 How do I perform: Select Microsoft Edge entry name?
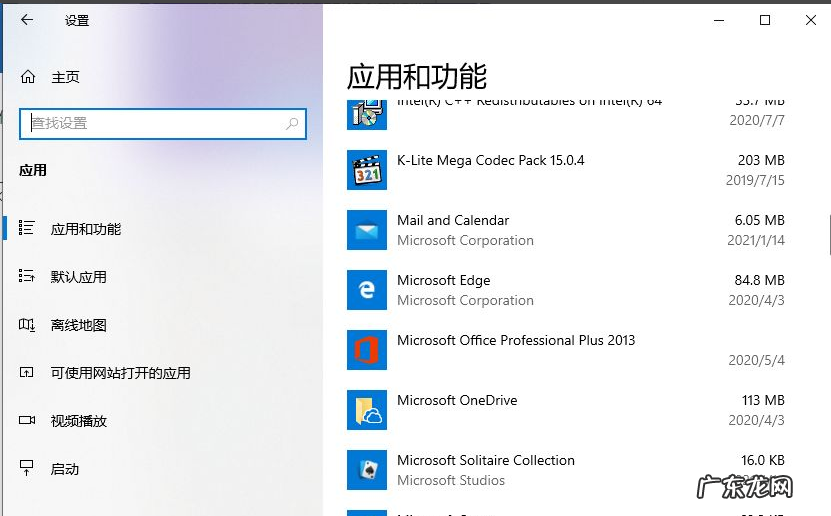point(444,280)
